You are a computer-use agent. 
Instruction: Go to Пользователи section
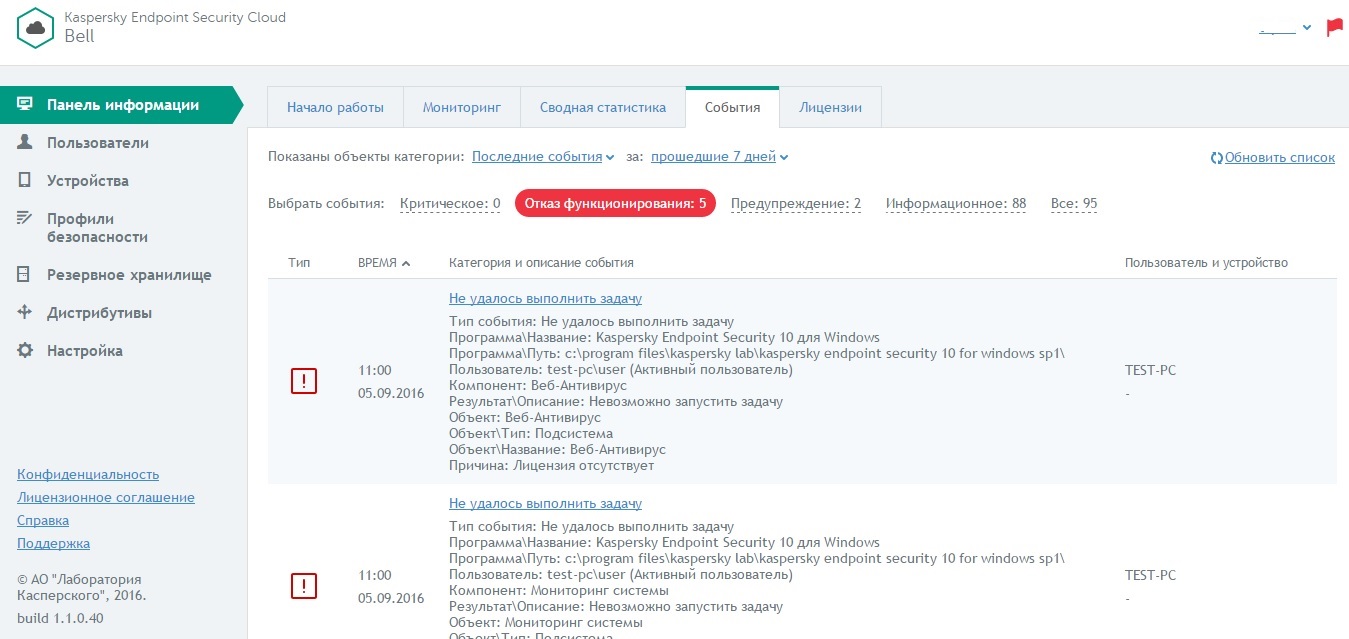pyautogui.click(x=98, y=143)
